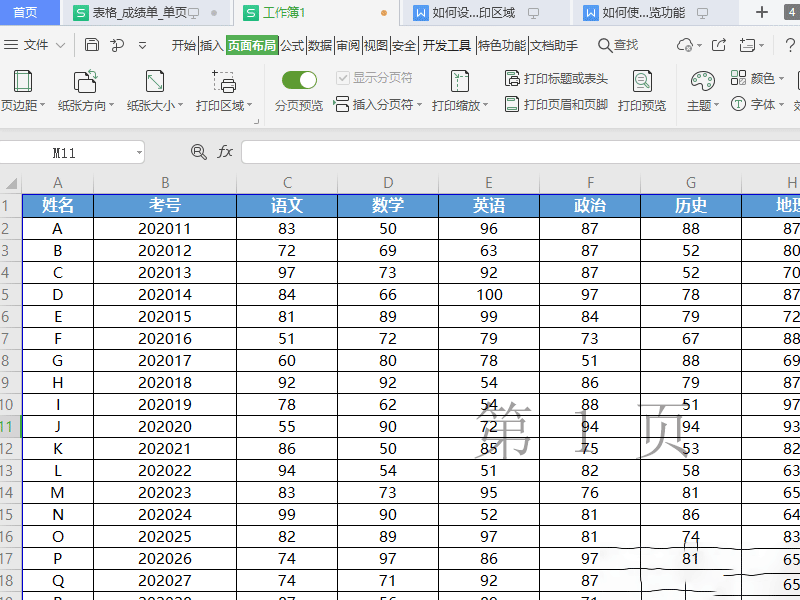Select cell containing 100 in English column
The height and width of the screenshot is (600, 800).
point(489,294)
